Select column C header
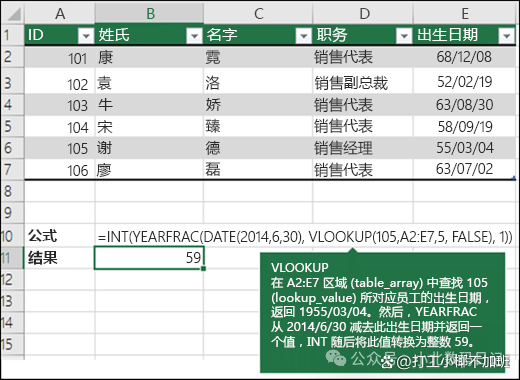The width and height of the screenshot is (520, 380). tap(258, 13)
